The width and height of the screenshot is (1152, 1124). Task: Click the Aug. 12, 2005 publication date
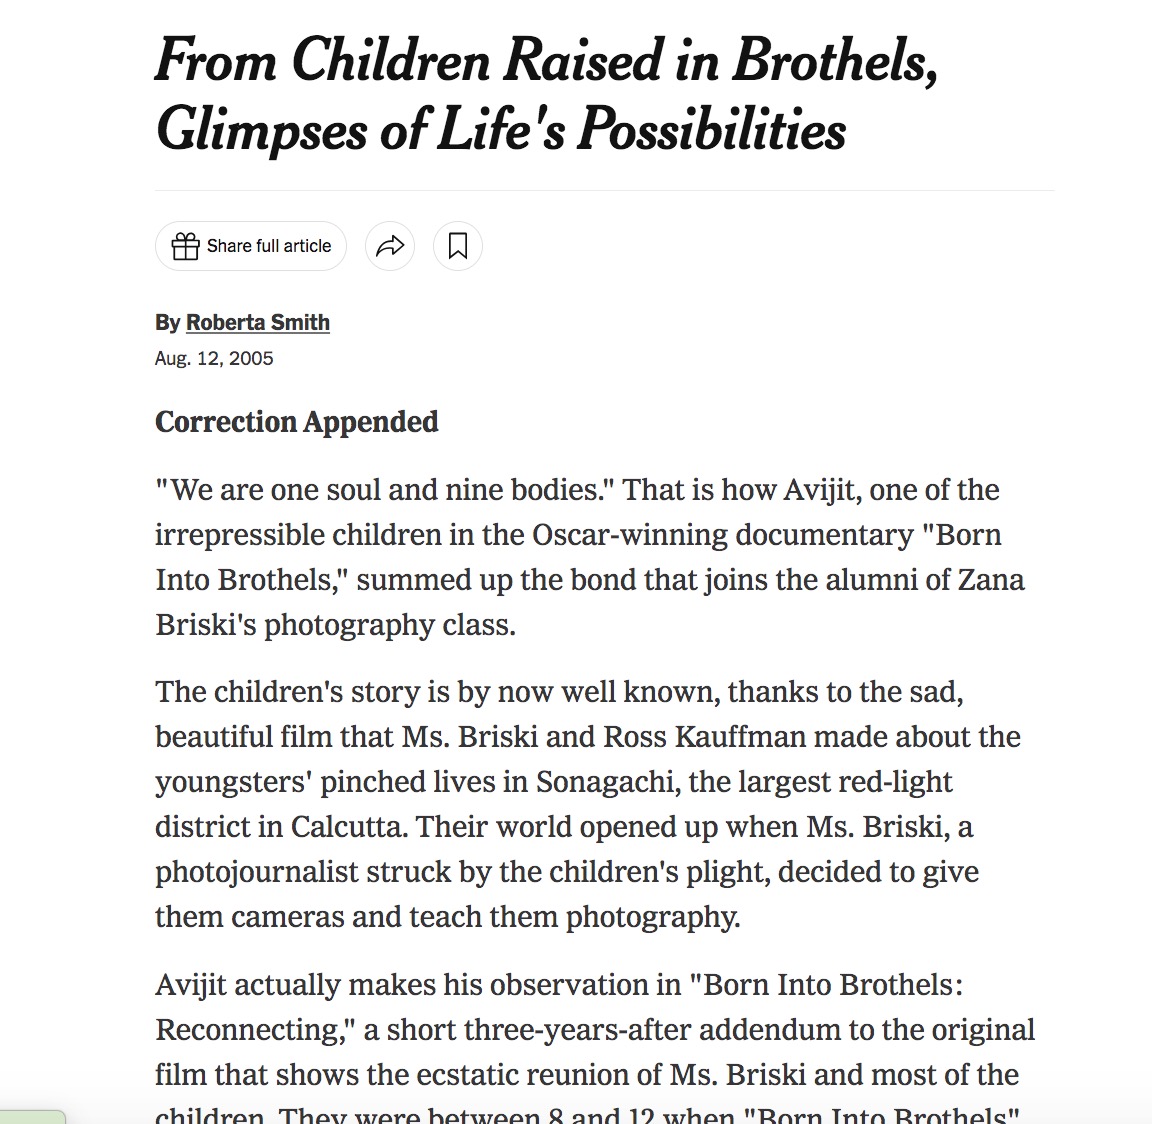[x=214, y=358]
